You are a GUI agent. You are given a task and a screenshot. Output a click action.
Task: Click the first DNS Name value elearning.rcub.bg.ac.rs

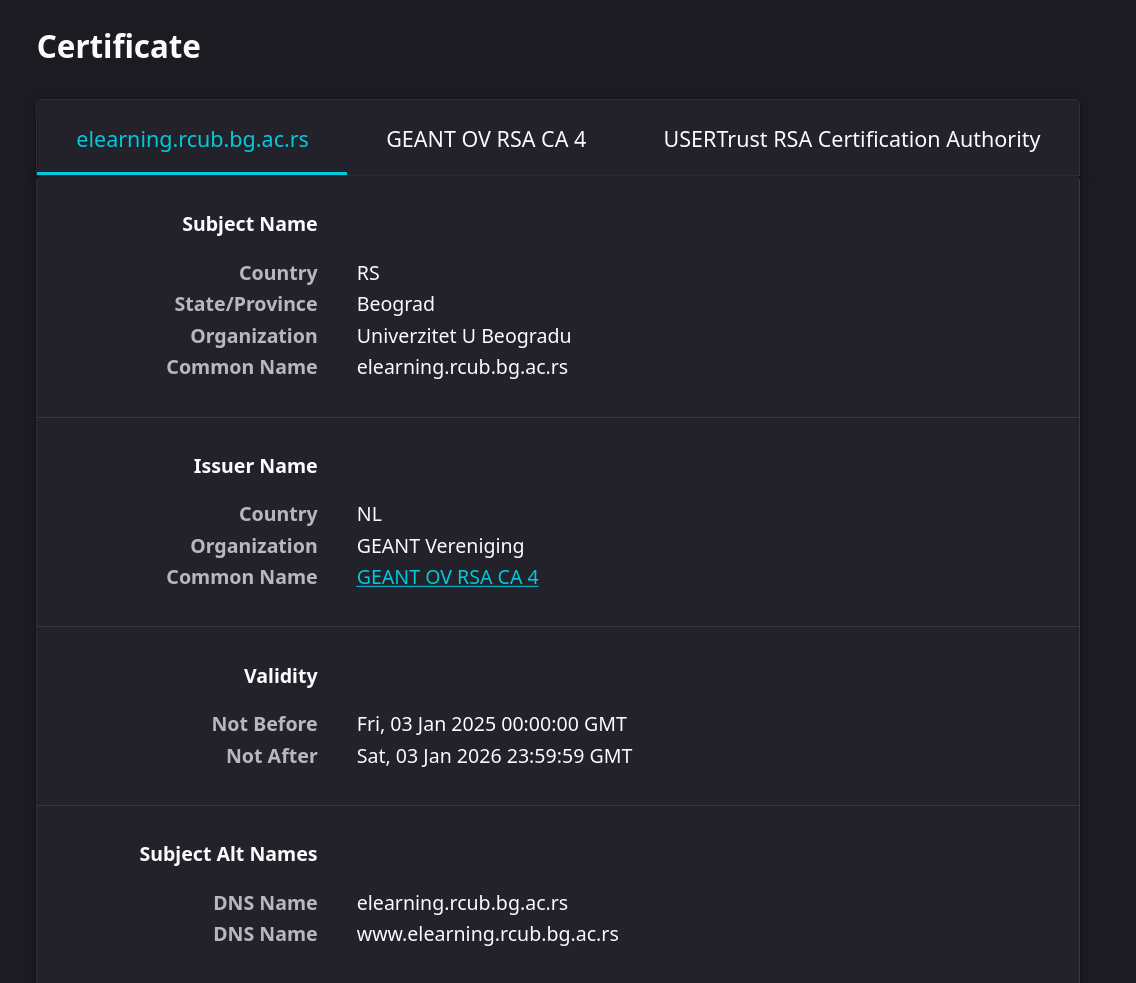[462, 903]
